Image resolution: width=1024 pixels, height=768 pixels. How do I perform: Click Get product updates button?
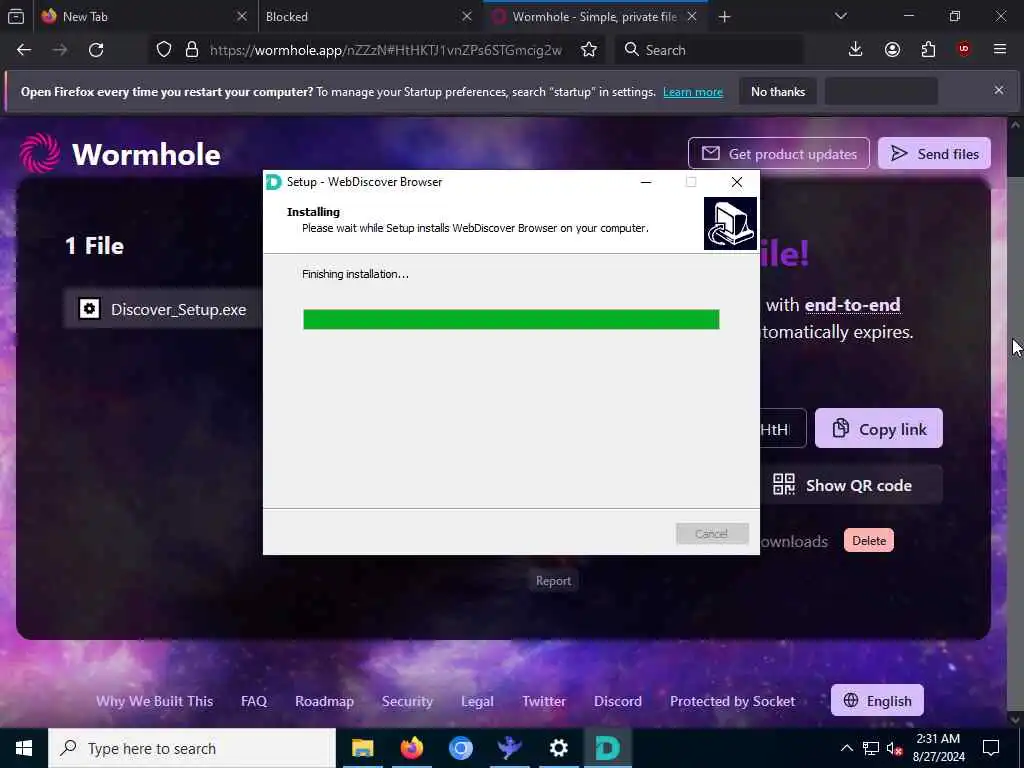[778, 153]
